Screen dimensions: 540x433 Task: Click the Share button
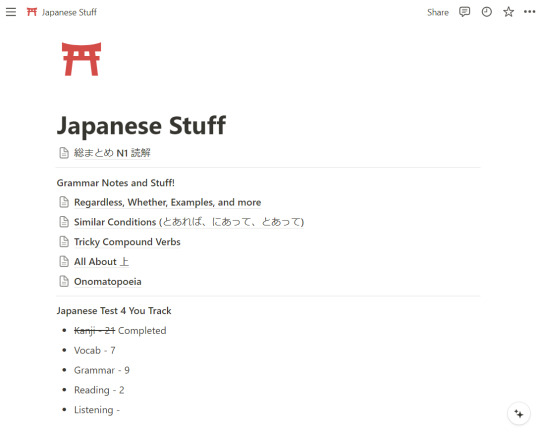click(438, 12)
